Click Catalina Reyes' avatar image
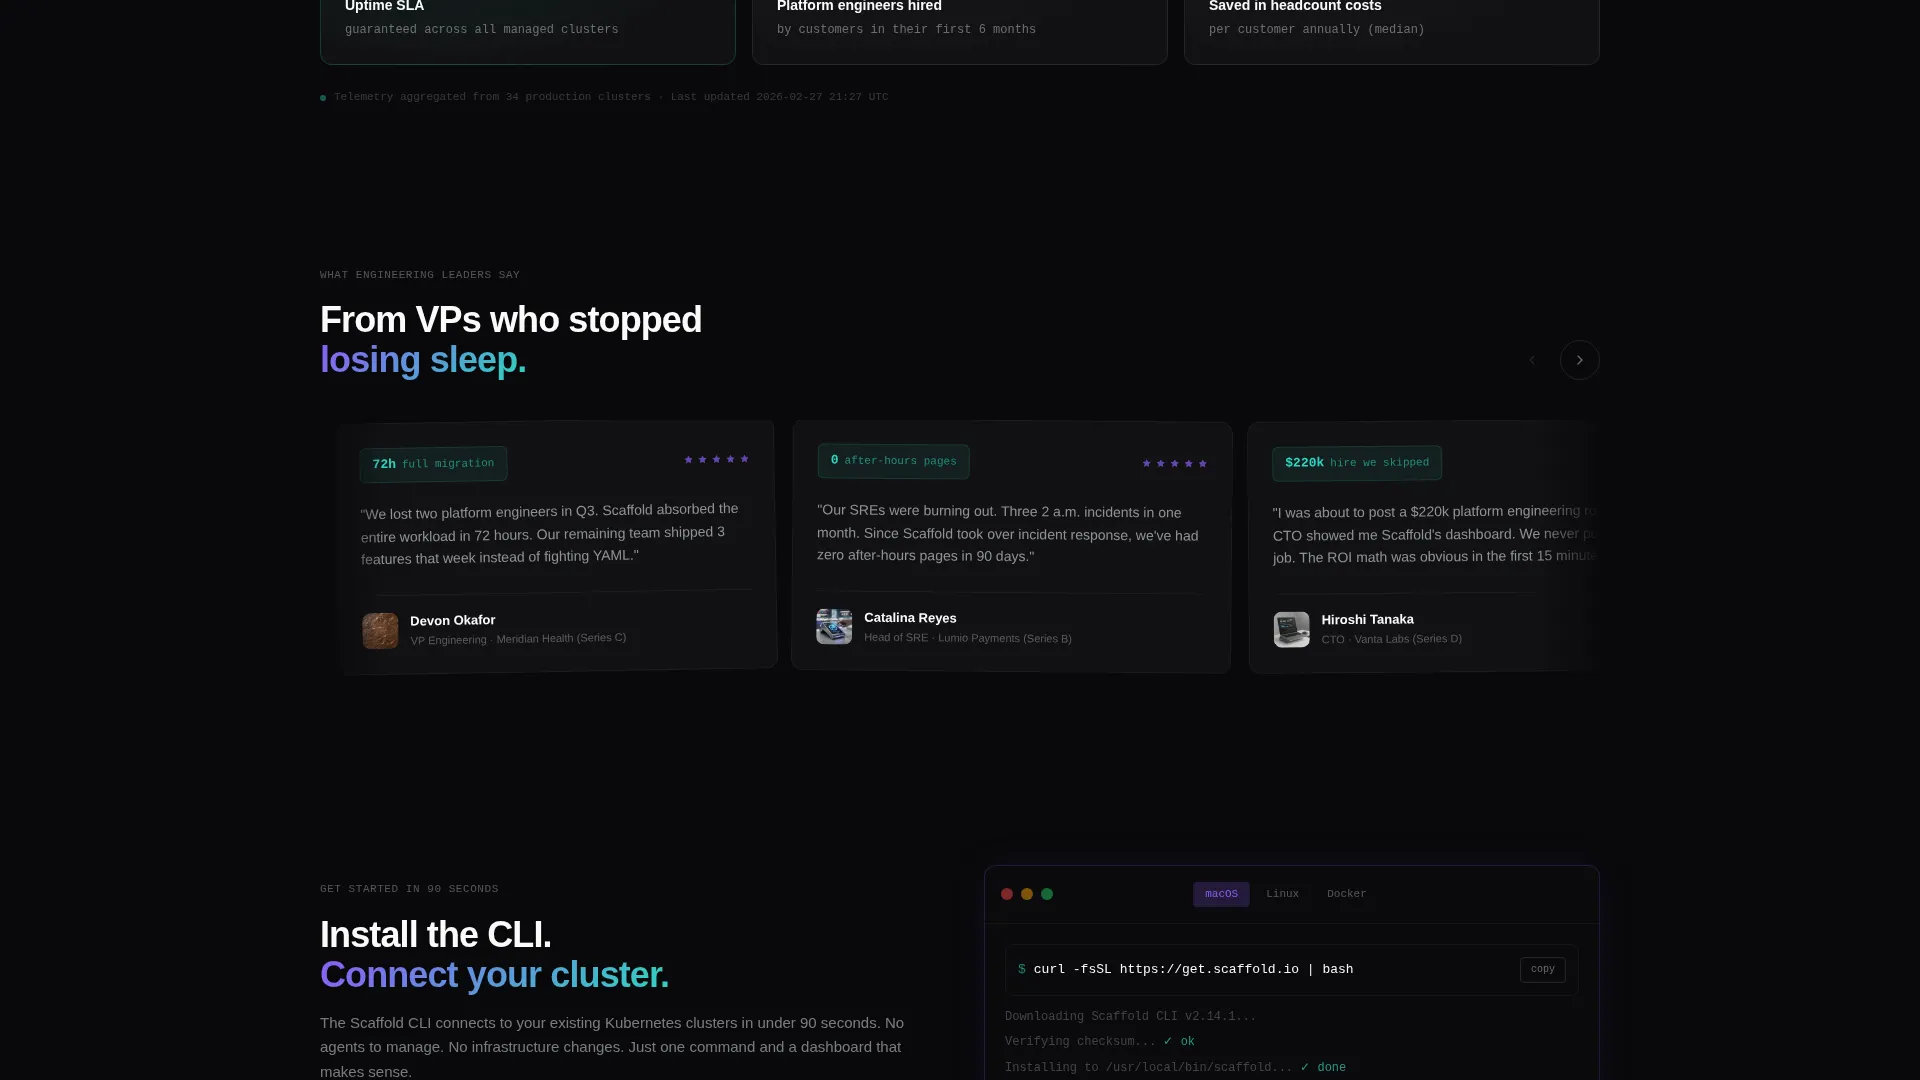Viewport: 1920px width, 1080px height. [834, 627]
